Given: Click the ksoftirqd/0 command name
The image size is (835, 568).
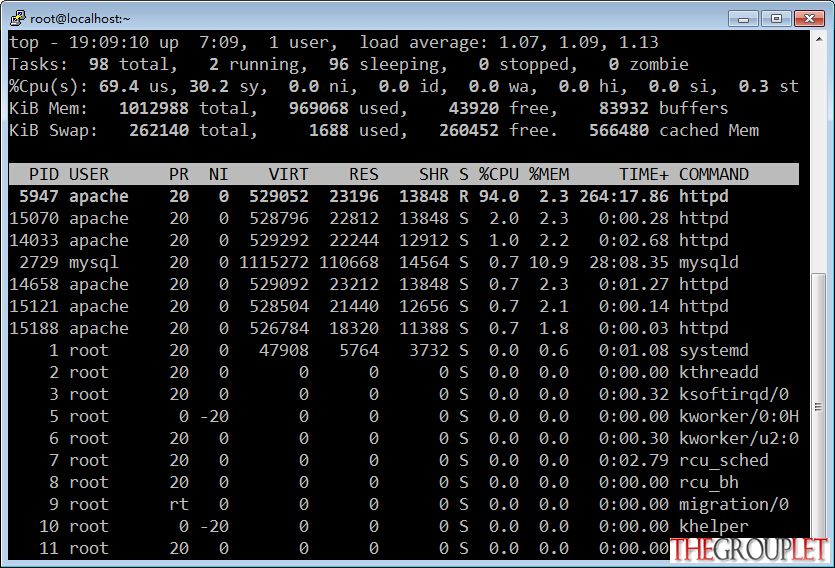Looking at the screenshot, I should pyautogui.click(x=734, y=394).
